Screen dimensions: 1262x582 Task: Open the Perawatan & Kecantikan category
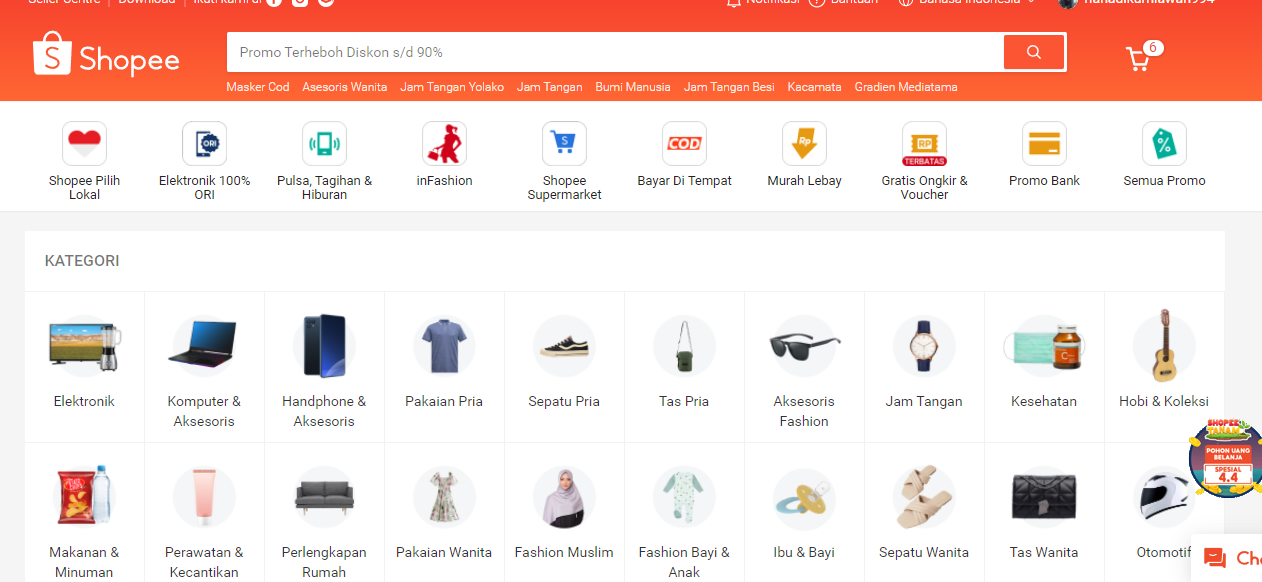[205, 513]
